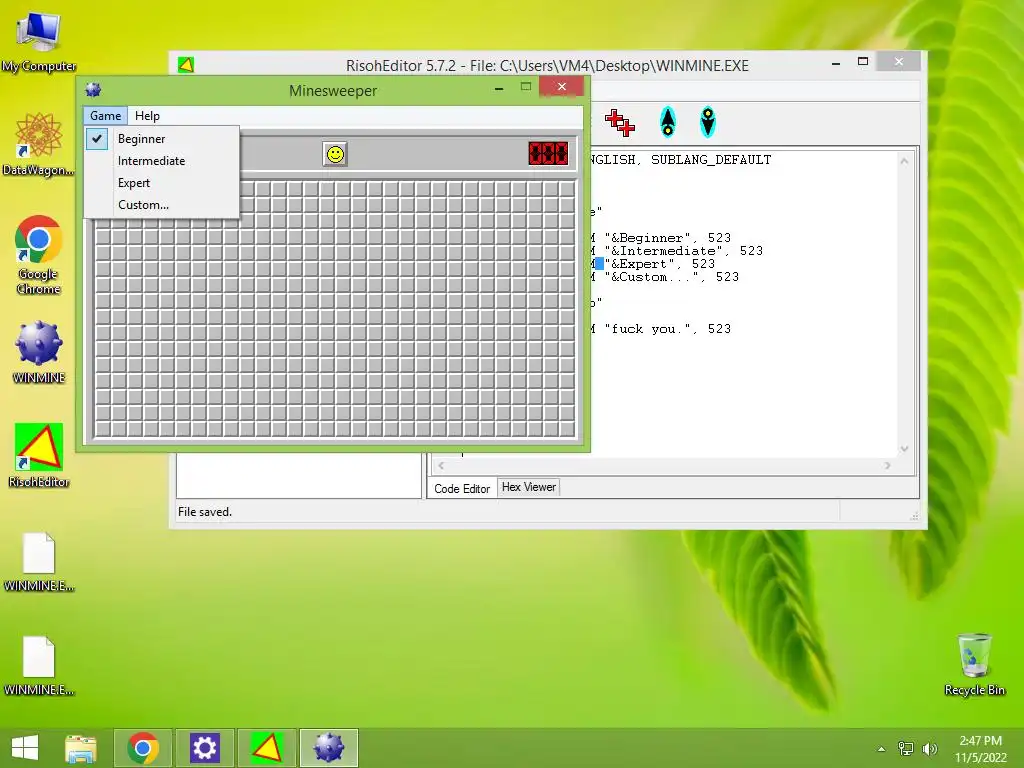Click the network icon in system tray
Screen dimensions: 1024x768
click(x=906, y=748)
